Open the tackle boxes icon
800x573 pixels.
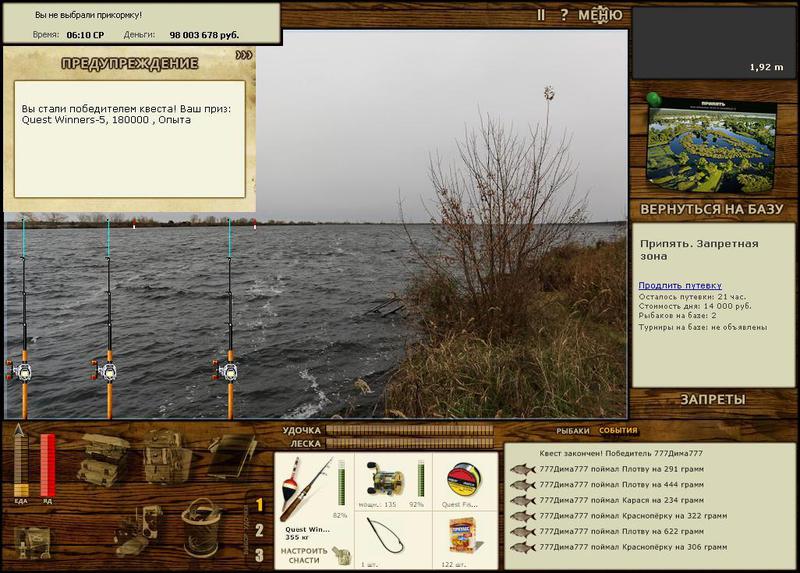pos(102,459)
